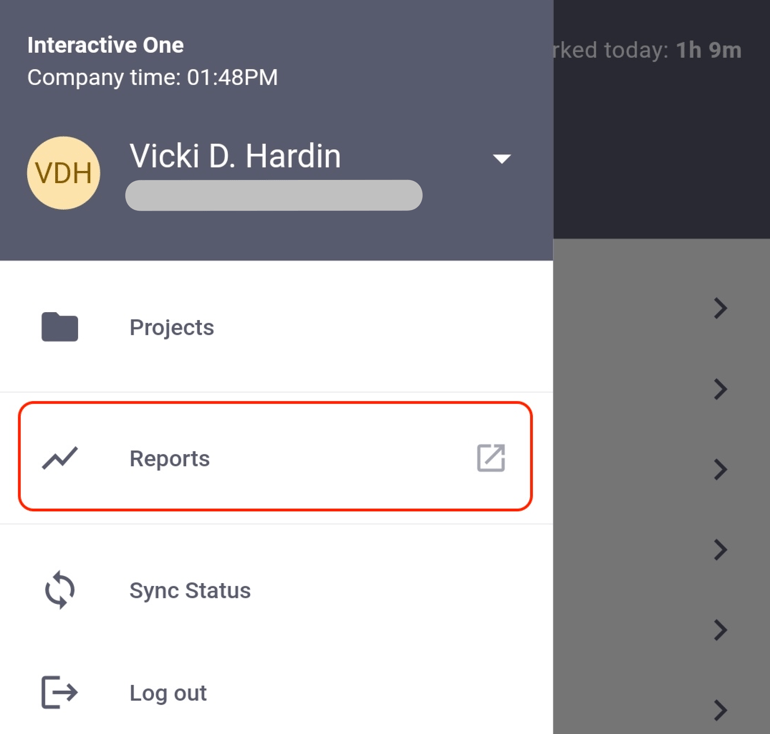Click the Interactive One company name
Viewport: 770px width, 734px height.
(x=105, y=45)
